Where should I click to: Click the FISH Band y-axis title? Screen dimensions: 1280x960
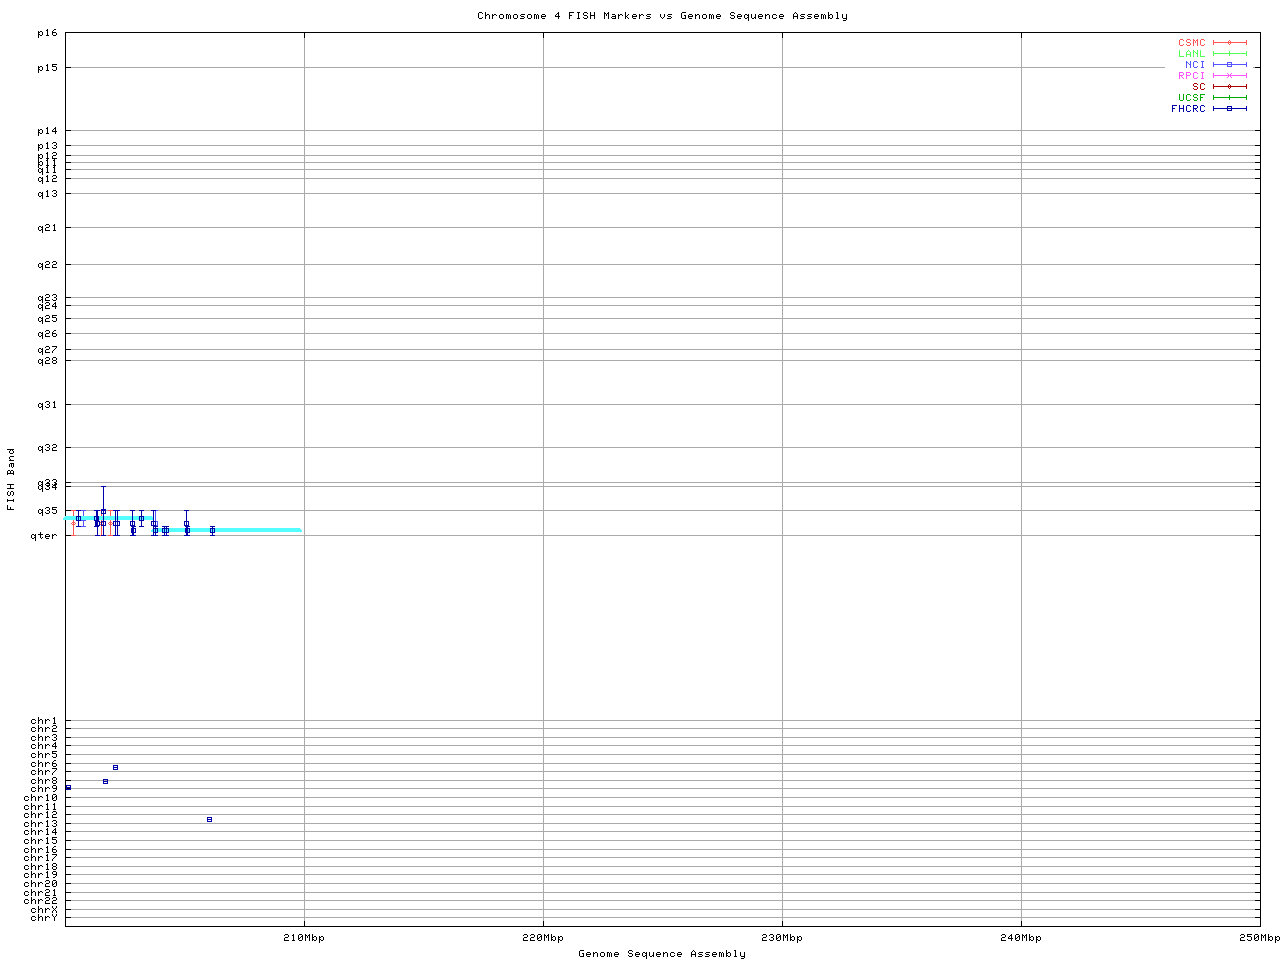(x=11, y=479)
